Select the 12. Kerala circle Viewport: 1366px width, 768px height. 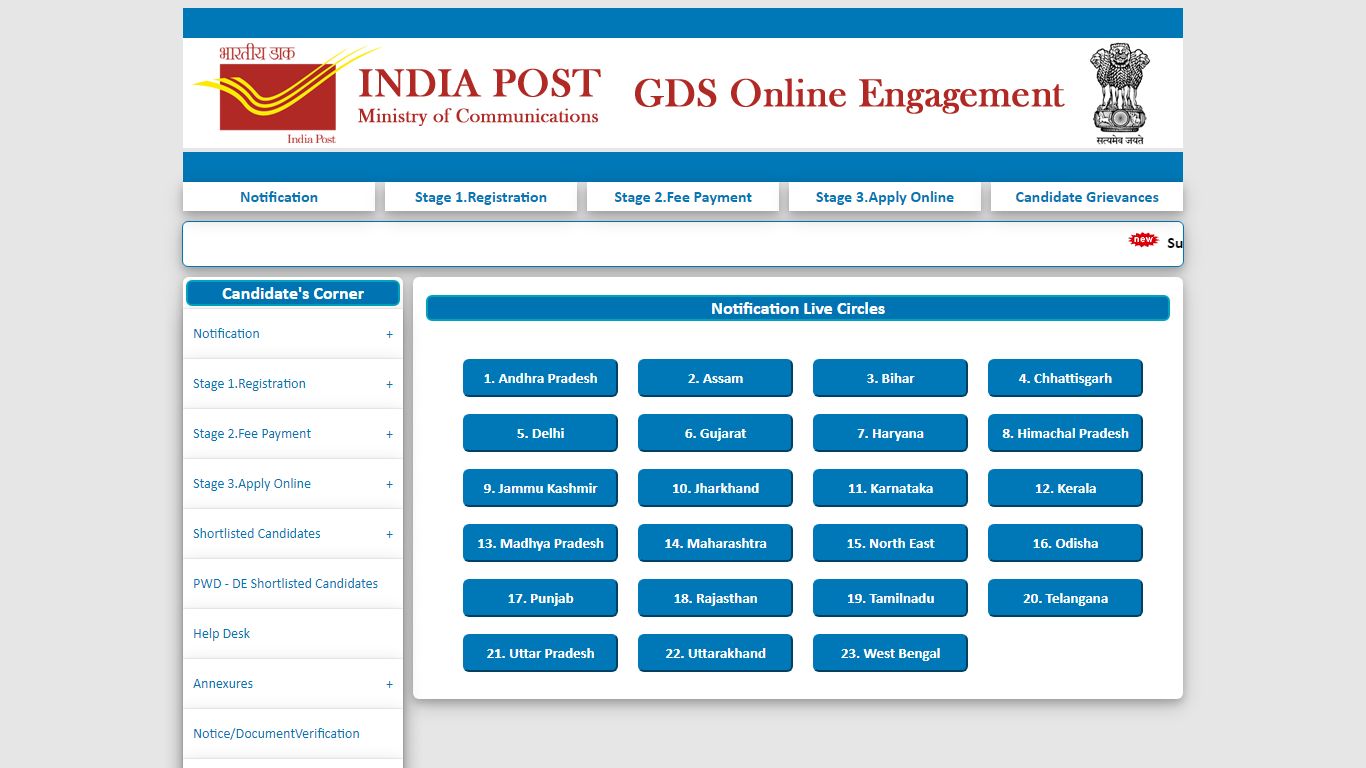(1065, 488)
